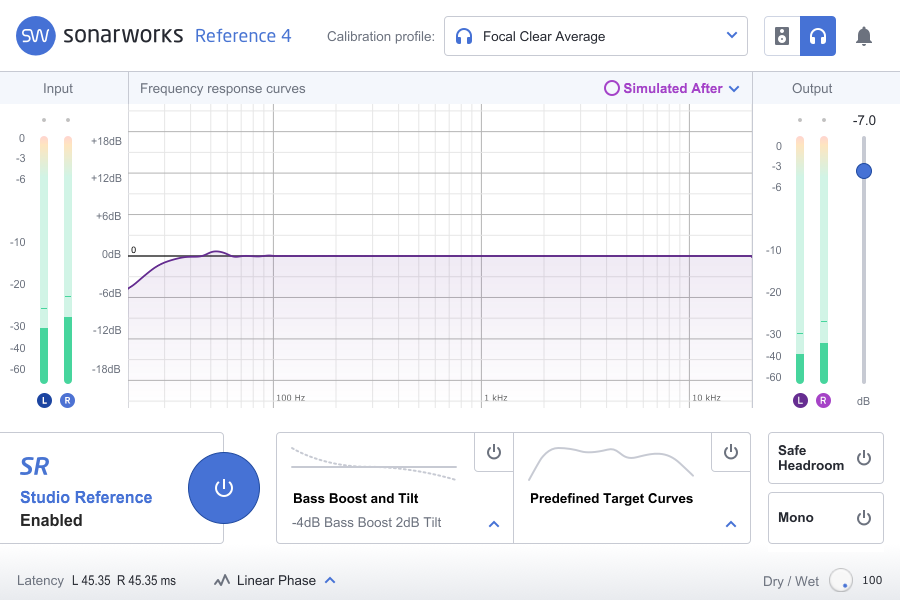Expand the Bass Boost and Tilt settings chevron
The width and height of the screenshot is (900, 600).
494,523
